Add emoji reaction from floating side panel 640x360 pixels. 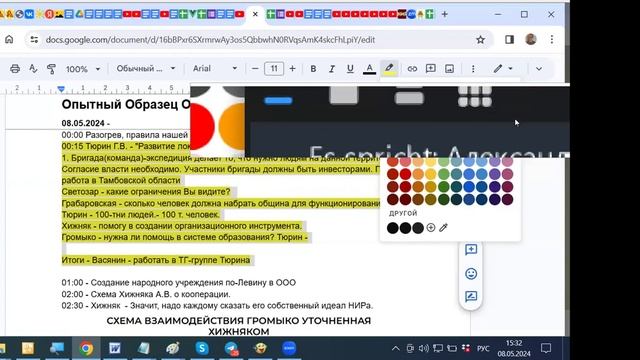click(471, 273)
